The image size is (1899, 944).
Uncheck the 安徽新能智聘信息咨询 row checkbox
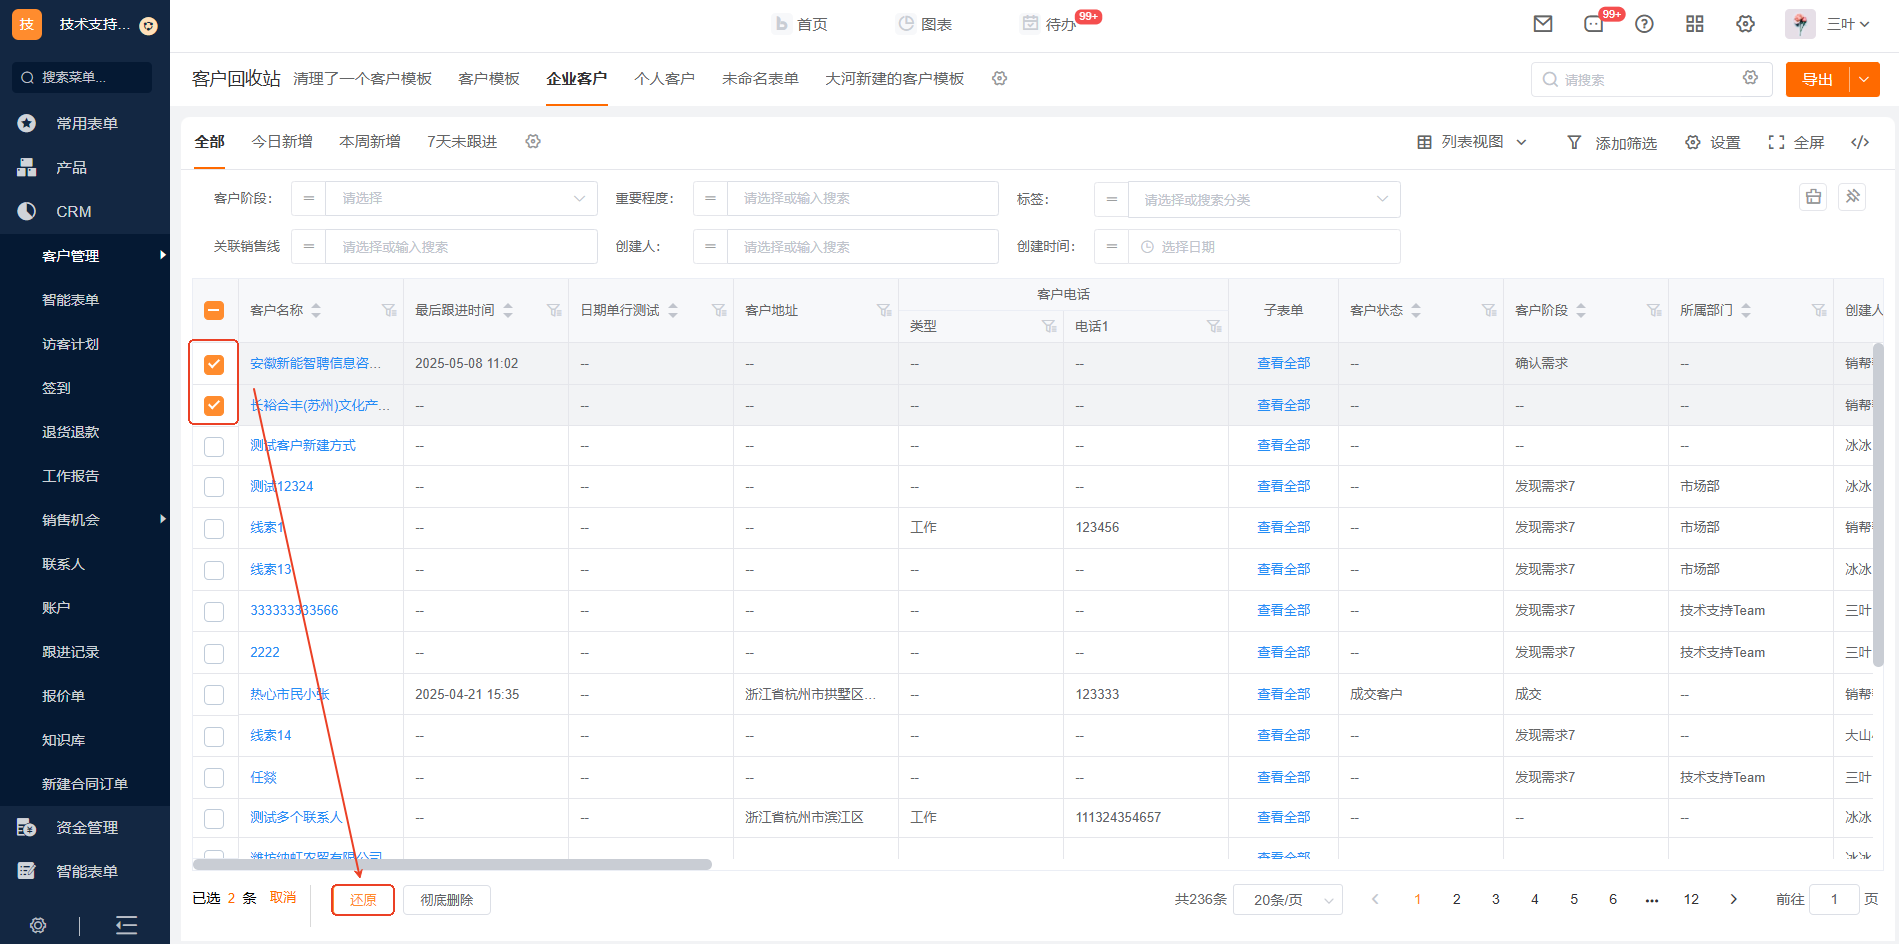tap(214, 364)
